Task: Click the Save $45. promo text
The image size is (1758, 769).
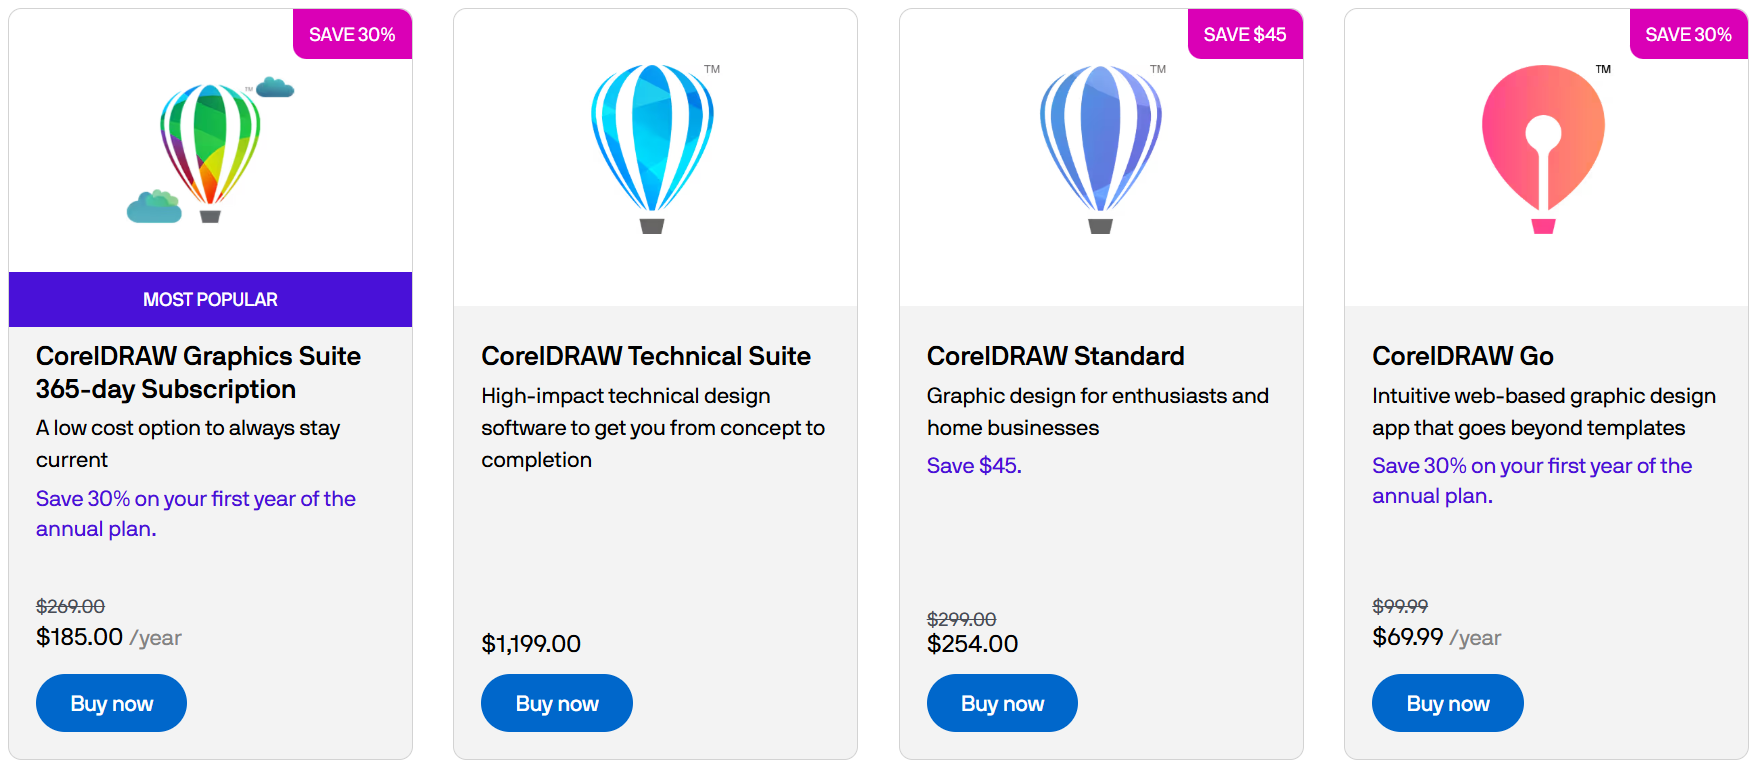Action: tap(973, 466)
